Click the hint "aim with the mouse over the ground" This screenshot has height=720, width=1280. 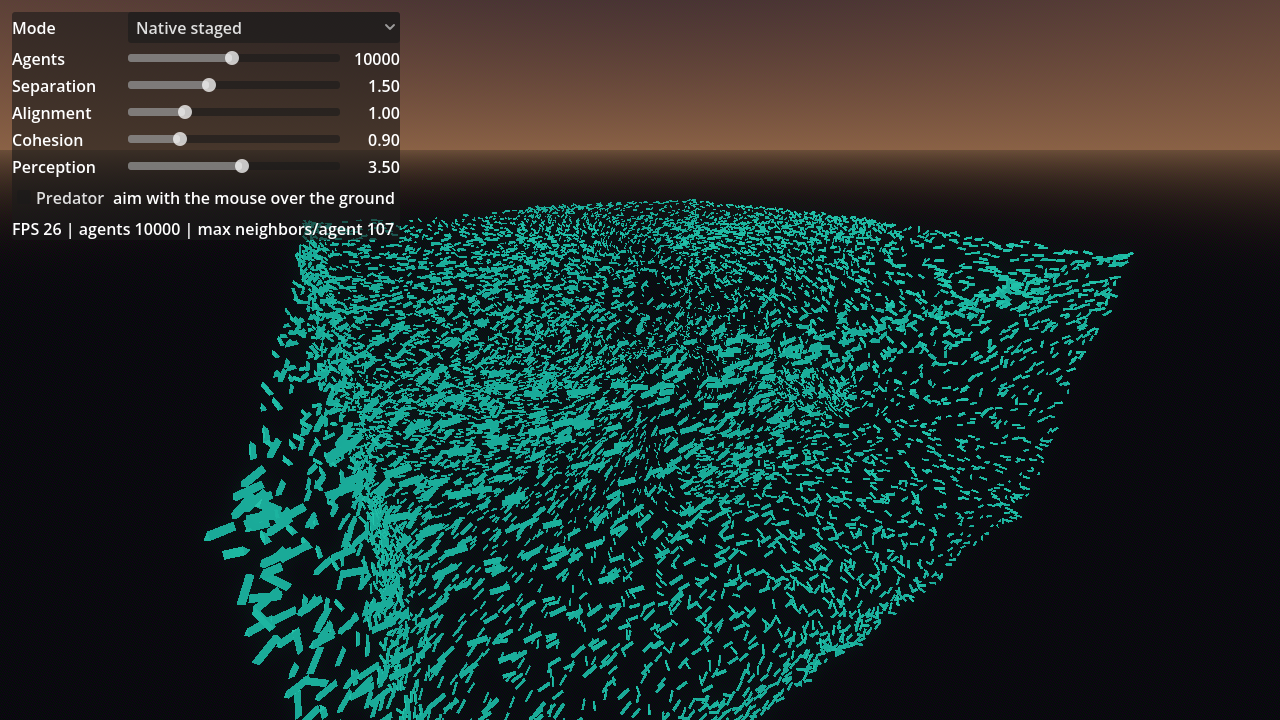point(254,198)
